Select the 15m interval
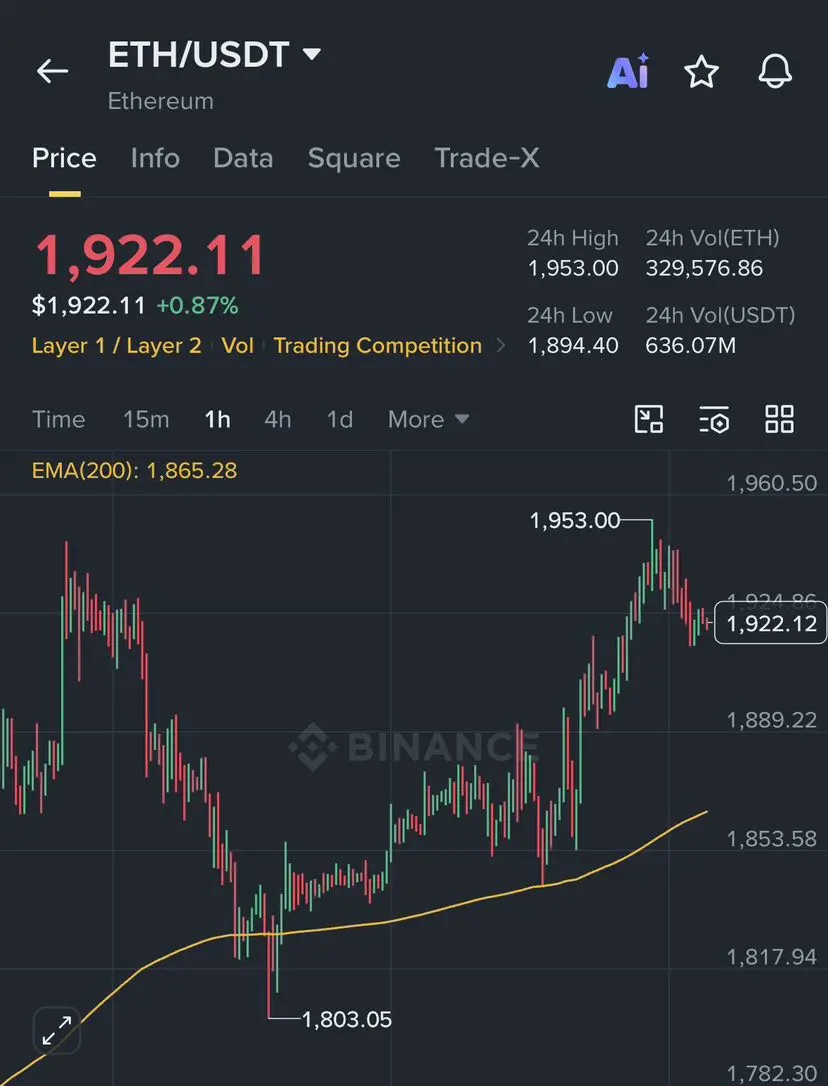This screenshot has height=1086, width=828. (x=146, y=419)
